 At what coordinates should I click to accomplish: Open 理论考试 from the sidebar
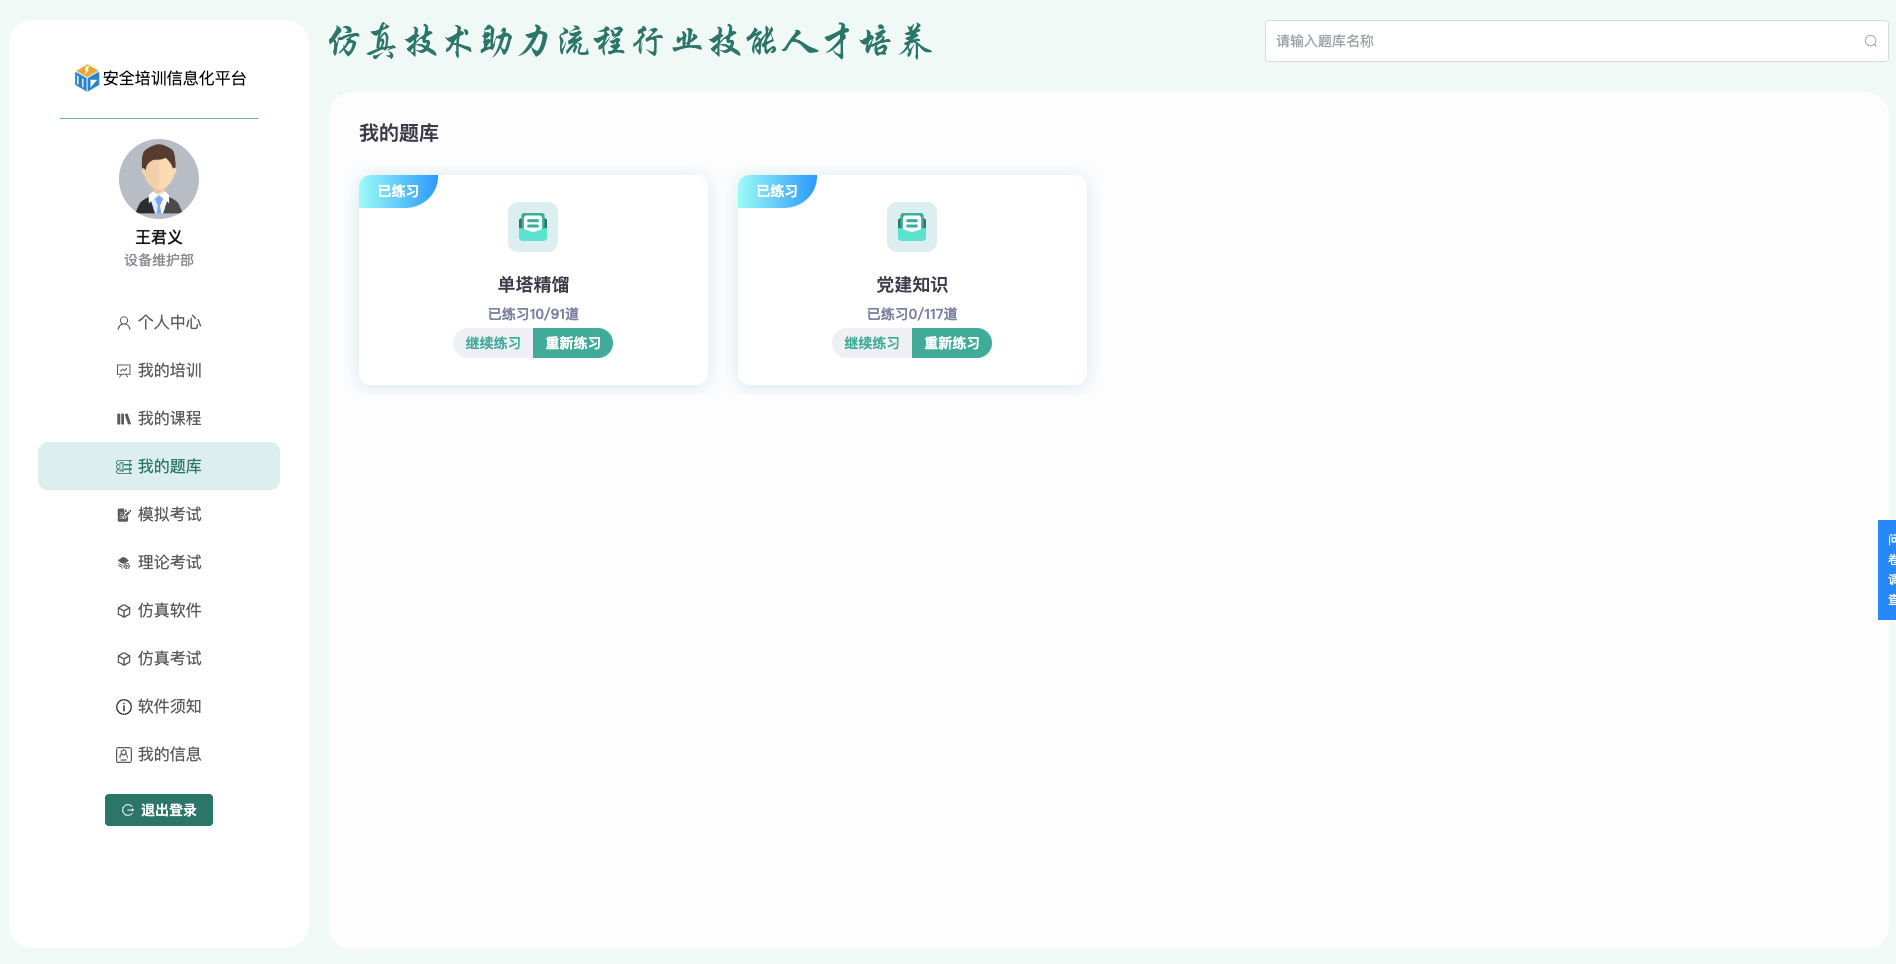point(160,563)
